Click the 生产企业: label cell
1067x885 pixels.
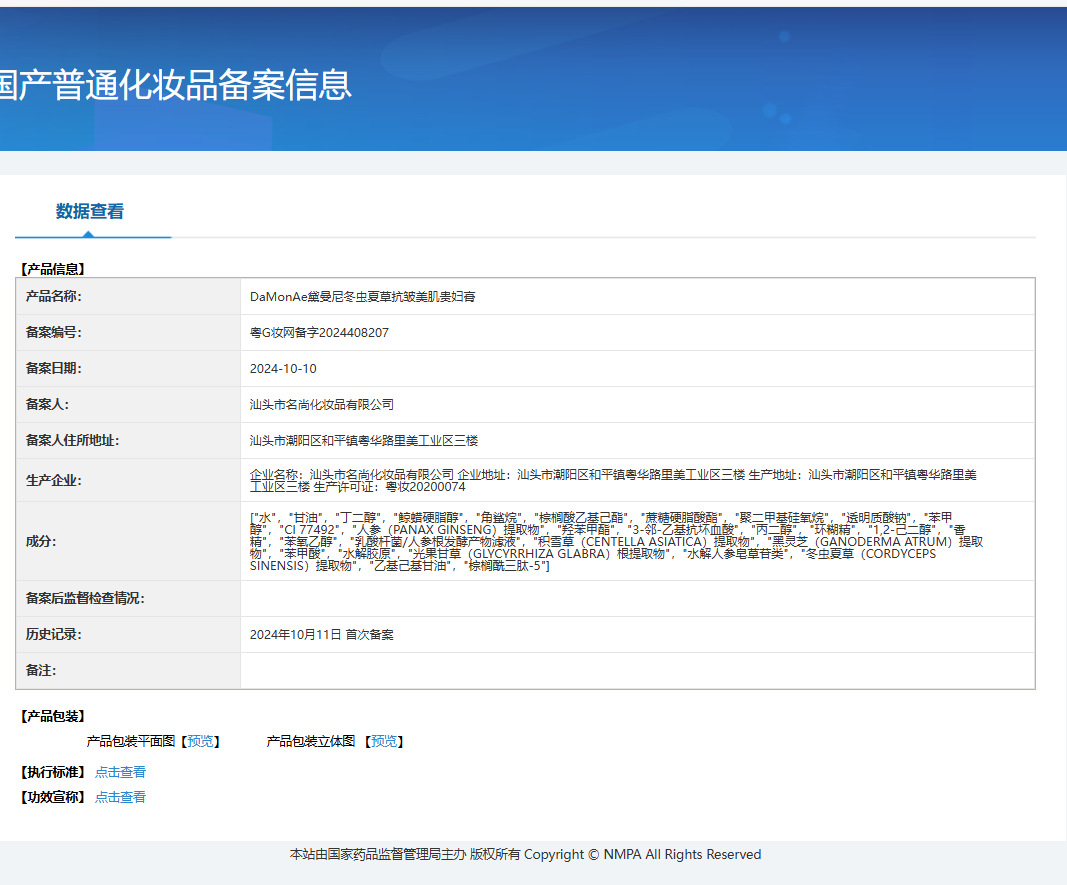pyautogui.click(x=128, y=480)
